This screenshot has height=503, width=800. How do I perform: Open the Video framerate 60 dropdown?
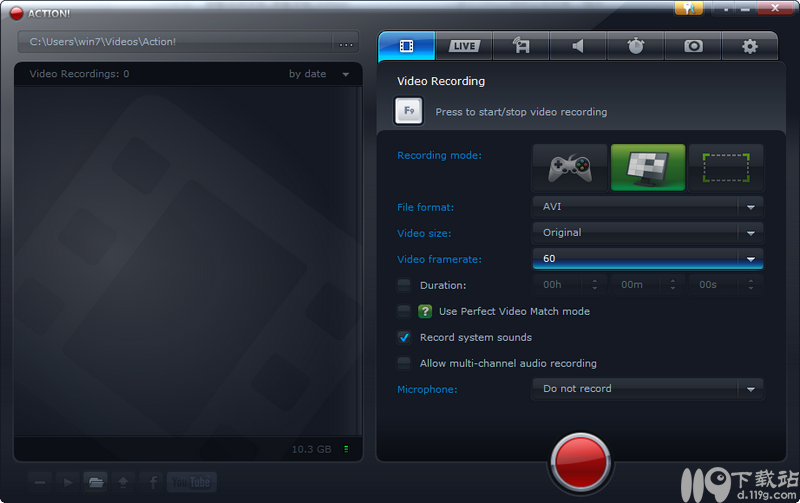click(647, 259)
